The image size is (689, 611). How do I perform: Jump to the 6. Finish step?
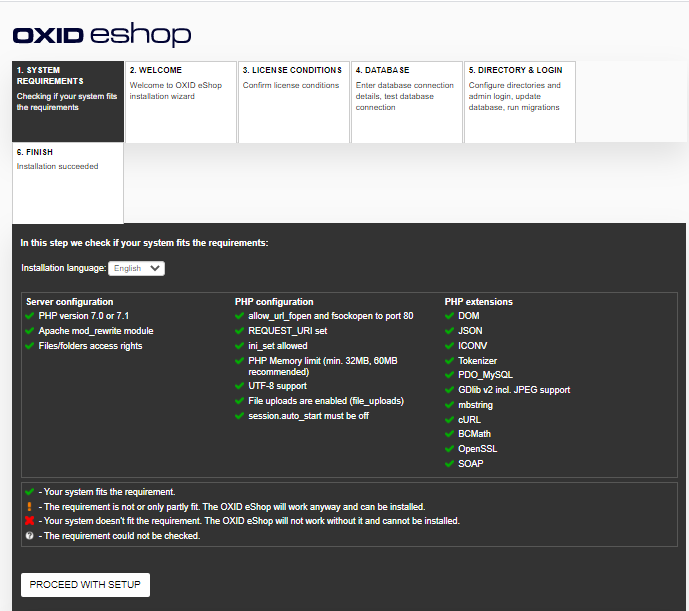coord(68,182)
